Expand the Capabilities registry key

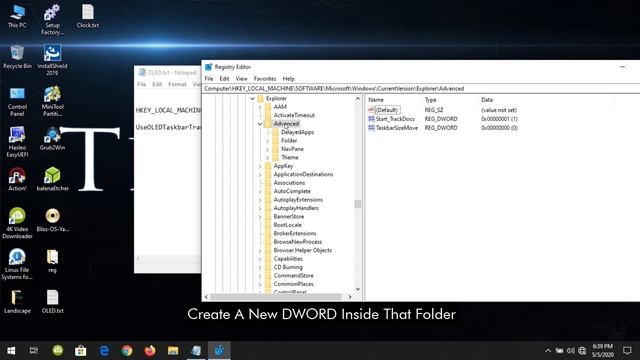tap(260, 259)
